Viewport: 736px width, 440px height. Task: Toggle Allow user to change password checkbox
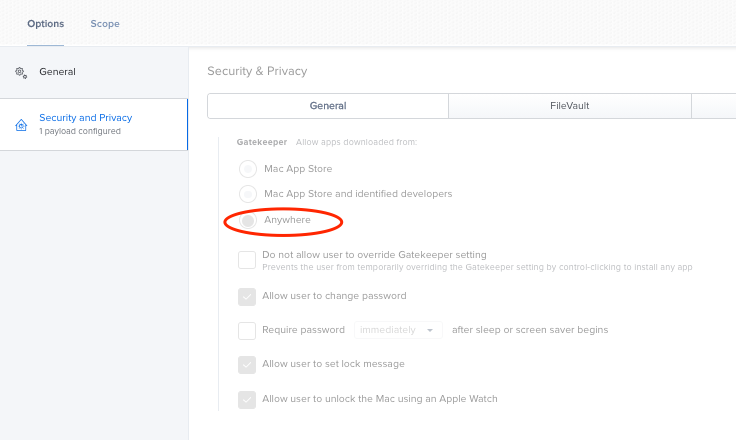click(x=247, y=297)
